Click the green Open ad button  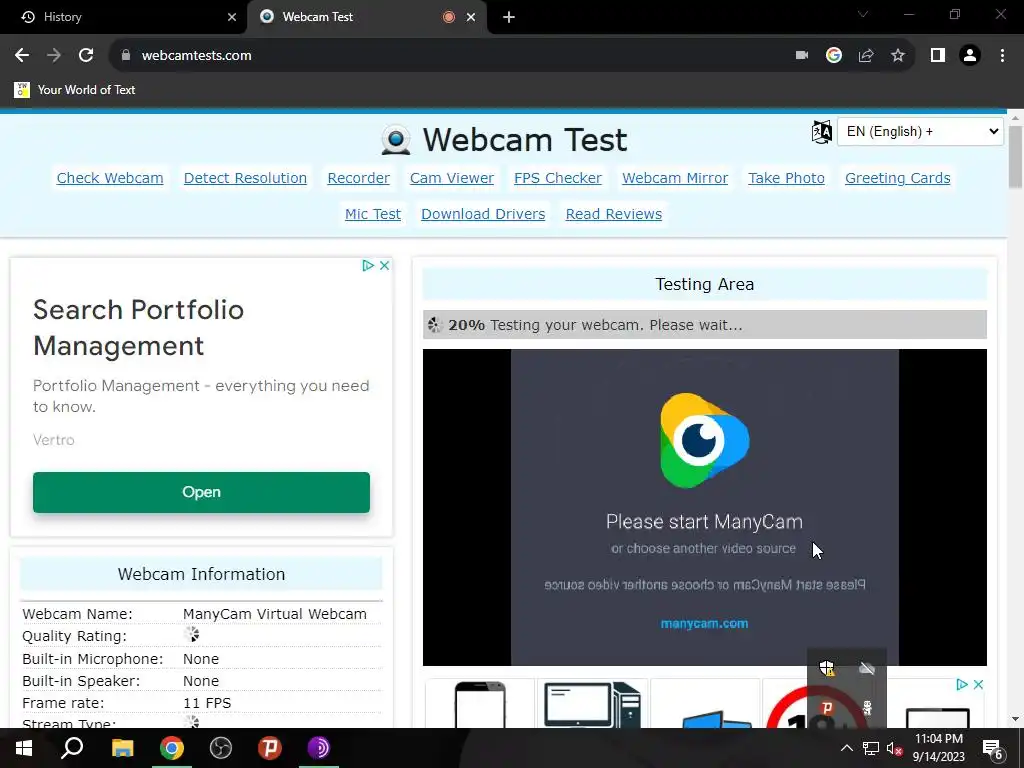[201, 492]
